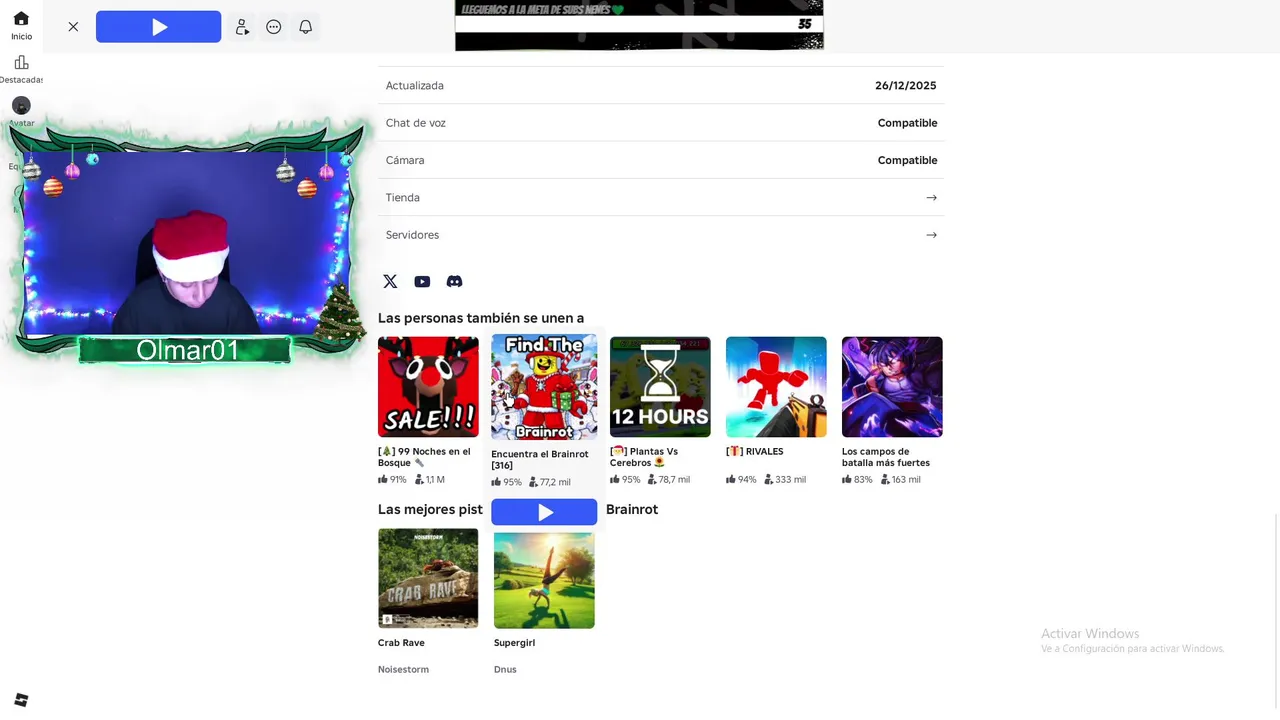
Task: Open the Inicio home icon
Action: (x=21, y=19)
